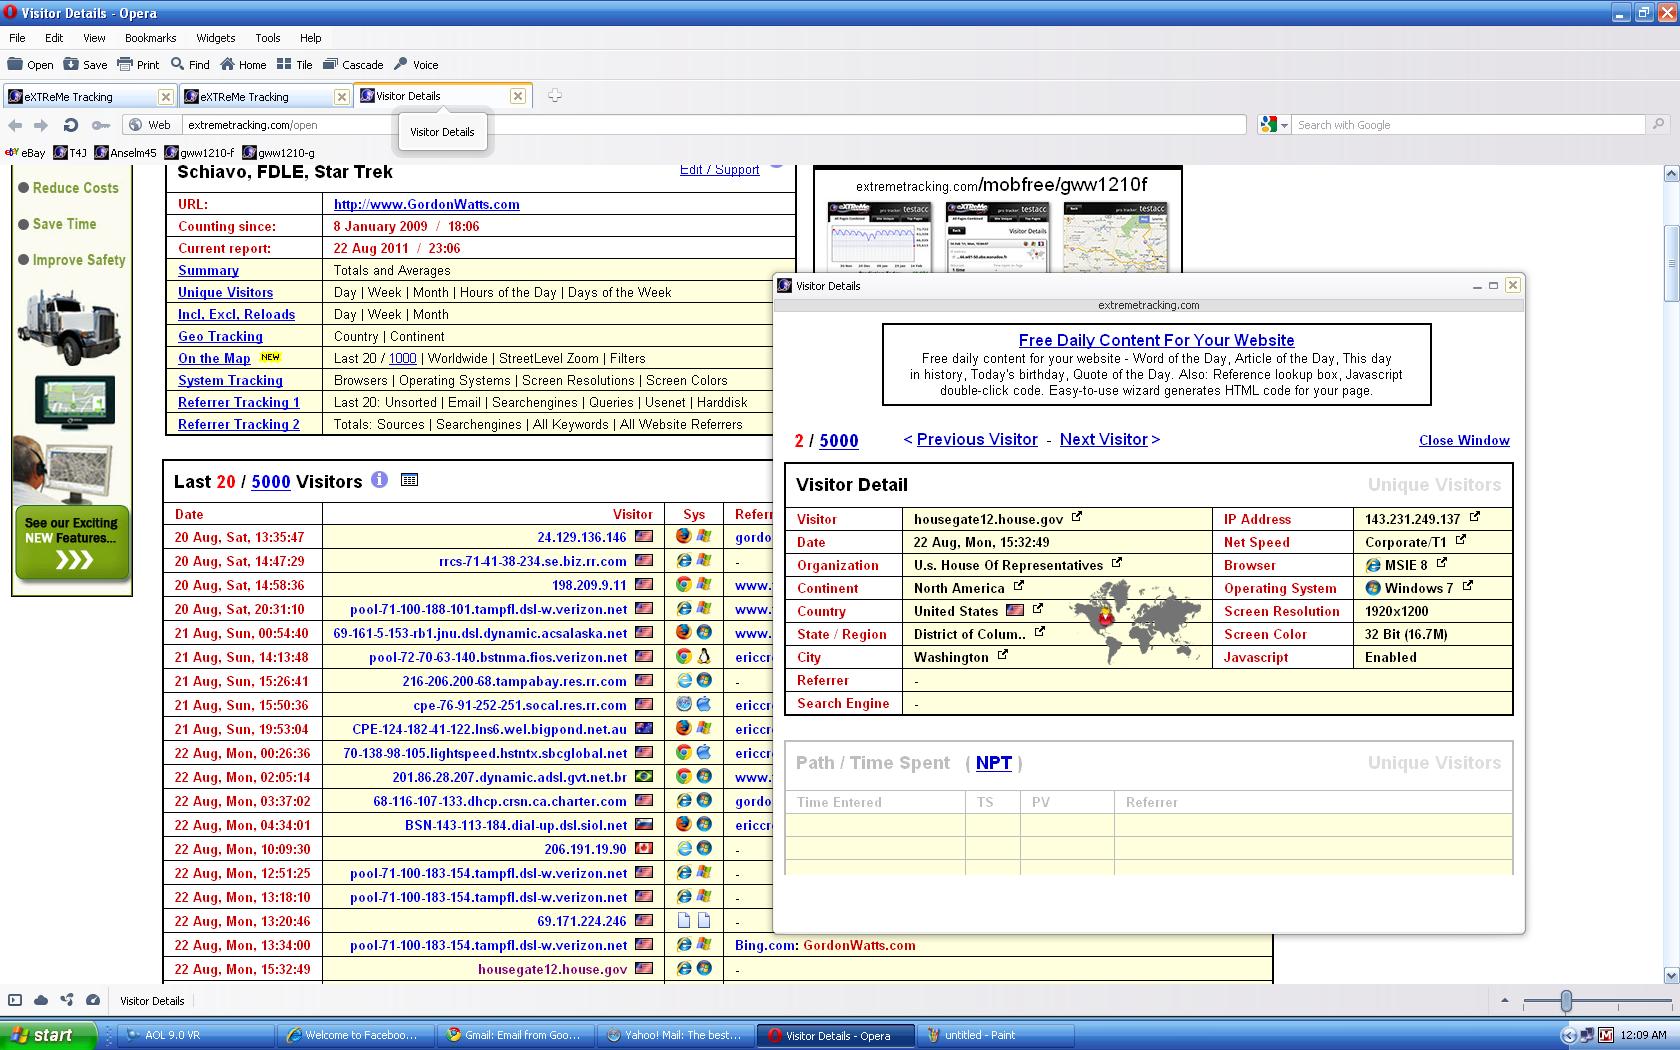Open the eBay bookmark

click(x=26, y=153)
